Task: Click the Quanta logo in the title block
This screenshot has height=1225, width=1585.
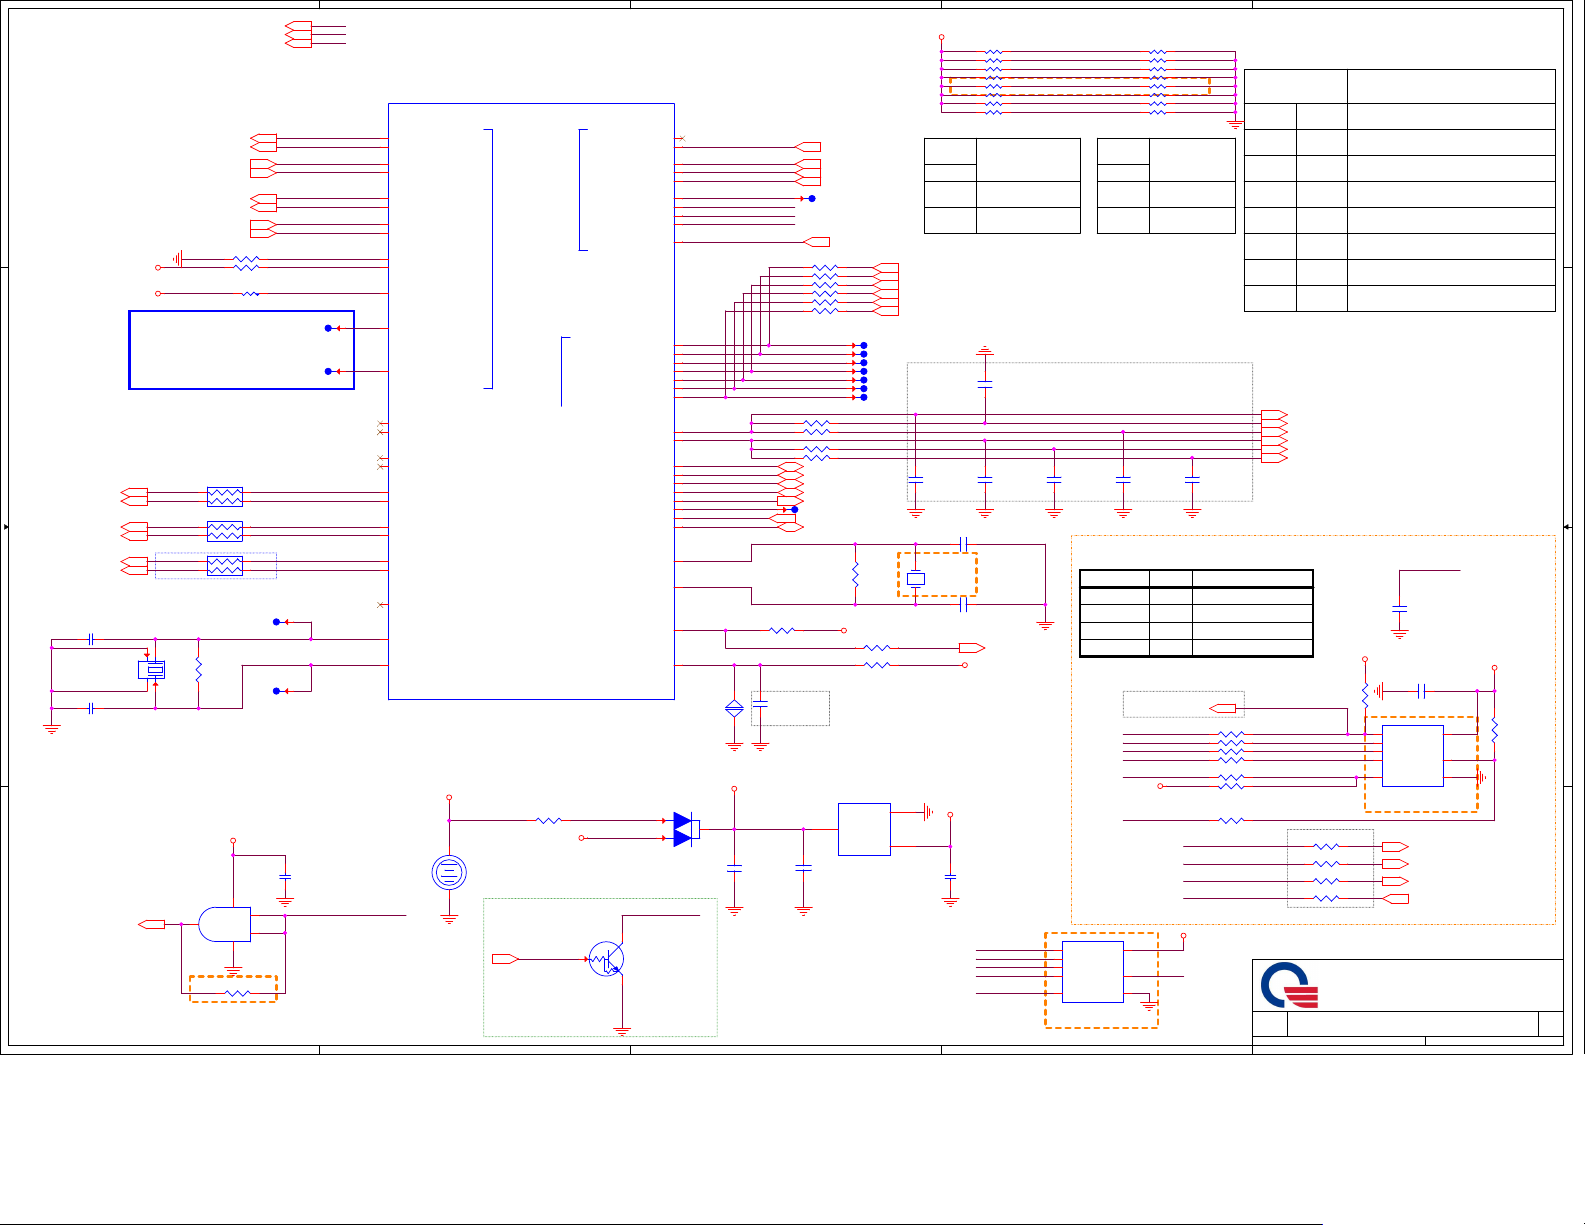Action: click(x=1289, y=985)
